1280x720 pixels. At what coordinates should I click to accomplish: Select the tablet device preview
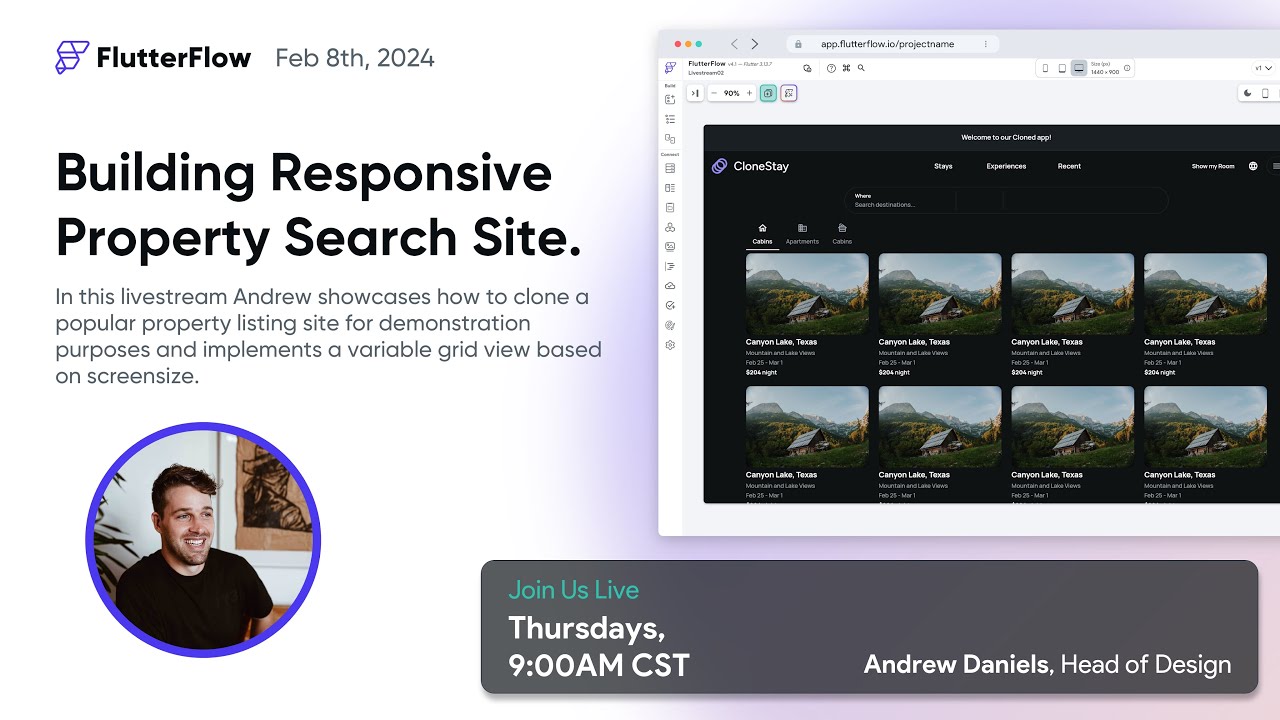point(1062,68)
